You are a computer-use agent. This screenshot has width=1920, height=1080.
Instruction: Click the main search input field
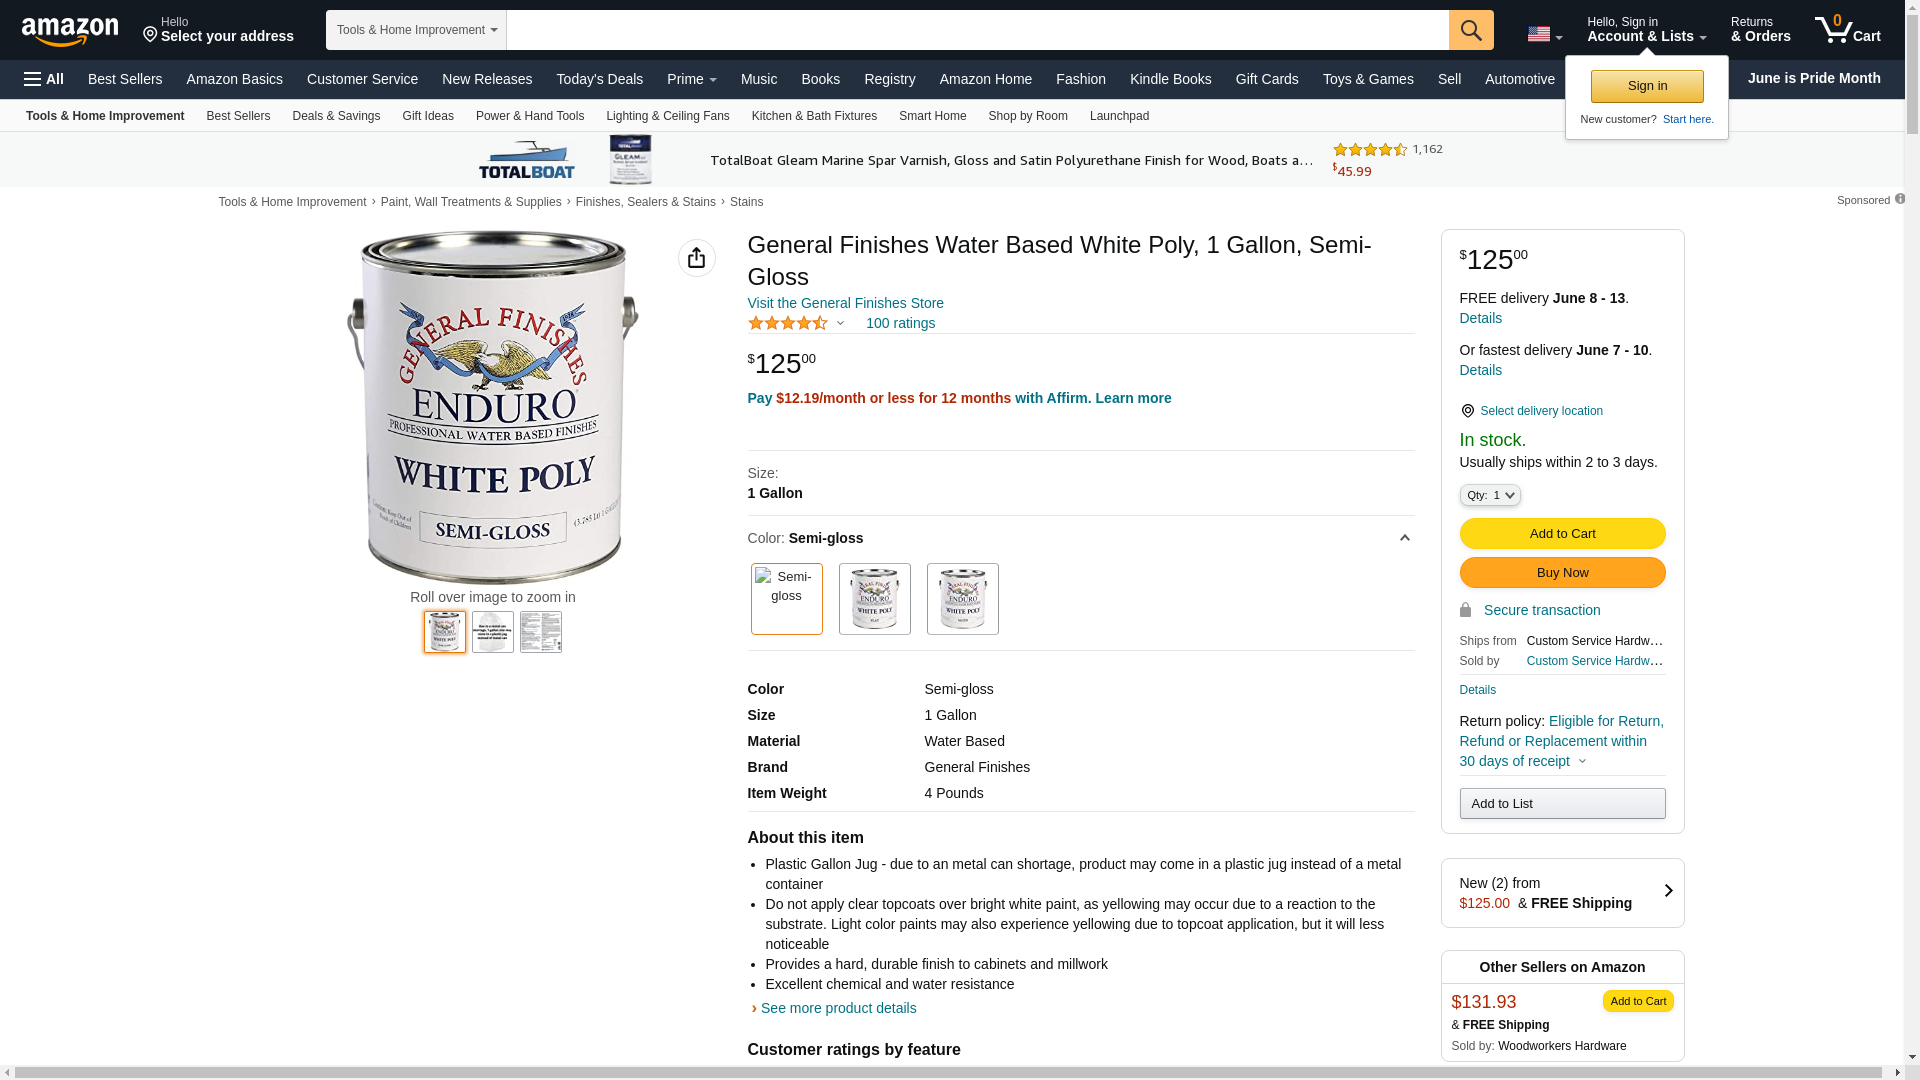978,30
